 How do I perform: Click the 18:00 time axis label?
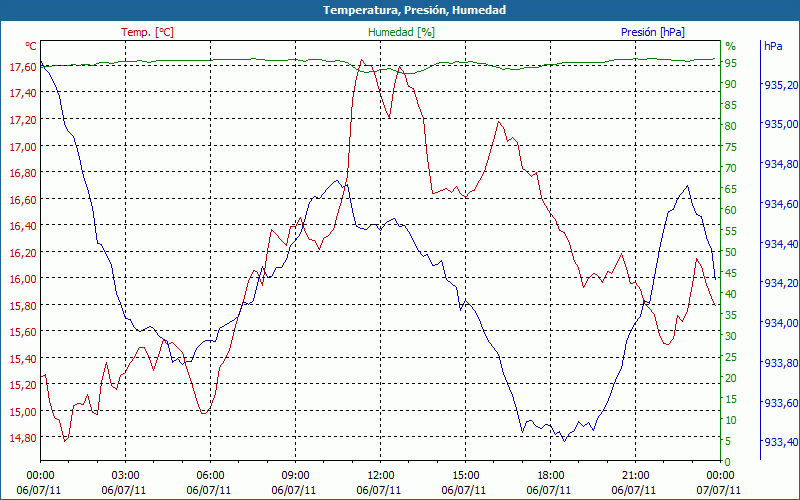pos(551,476)
